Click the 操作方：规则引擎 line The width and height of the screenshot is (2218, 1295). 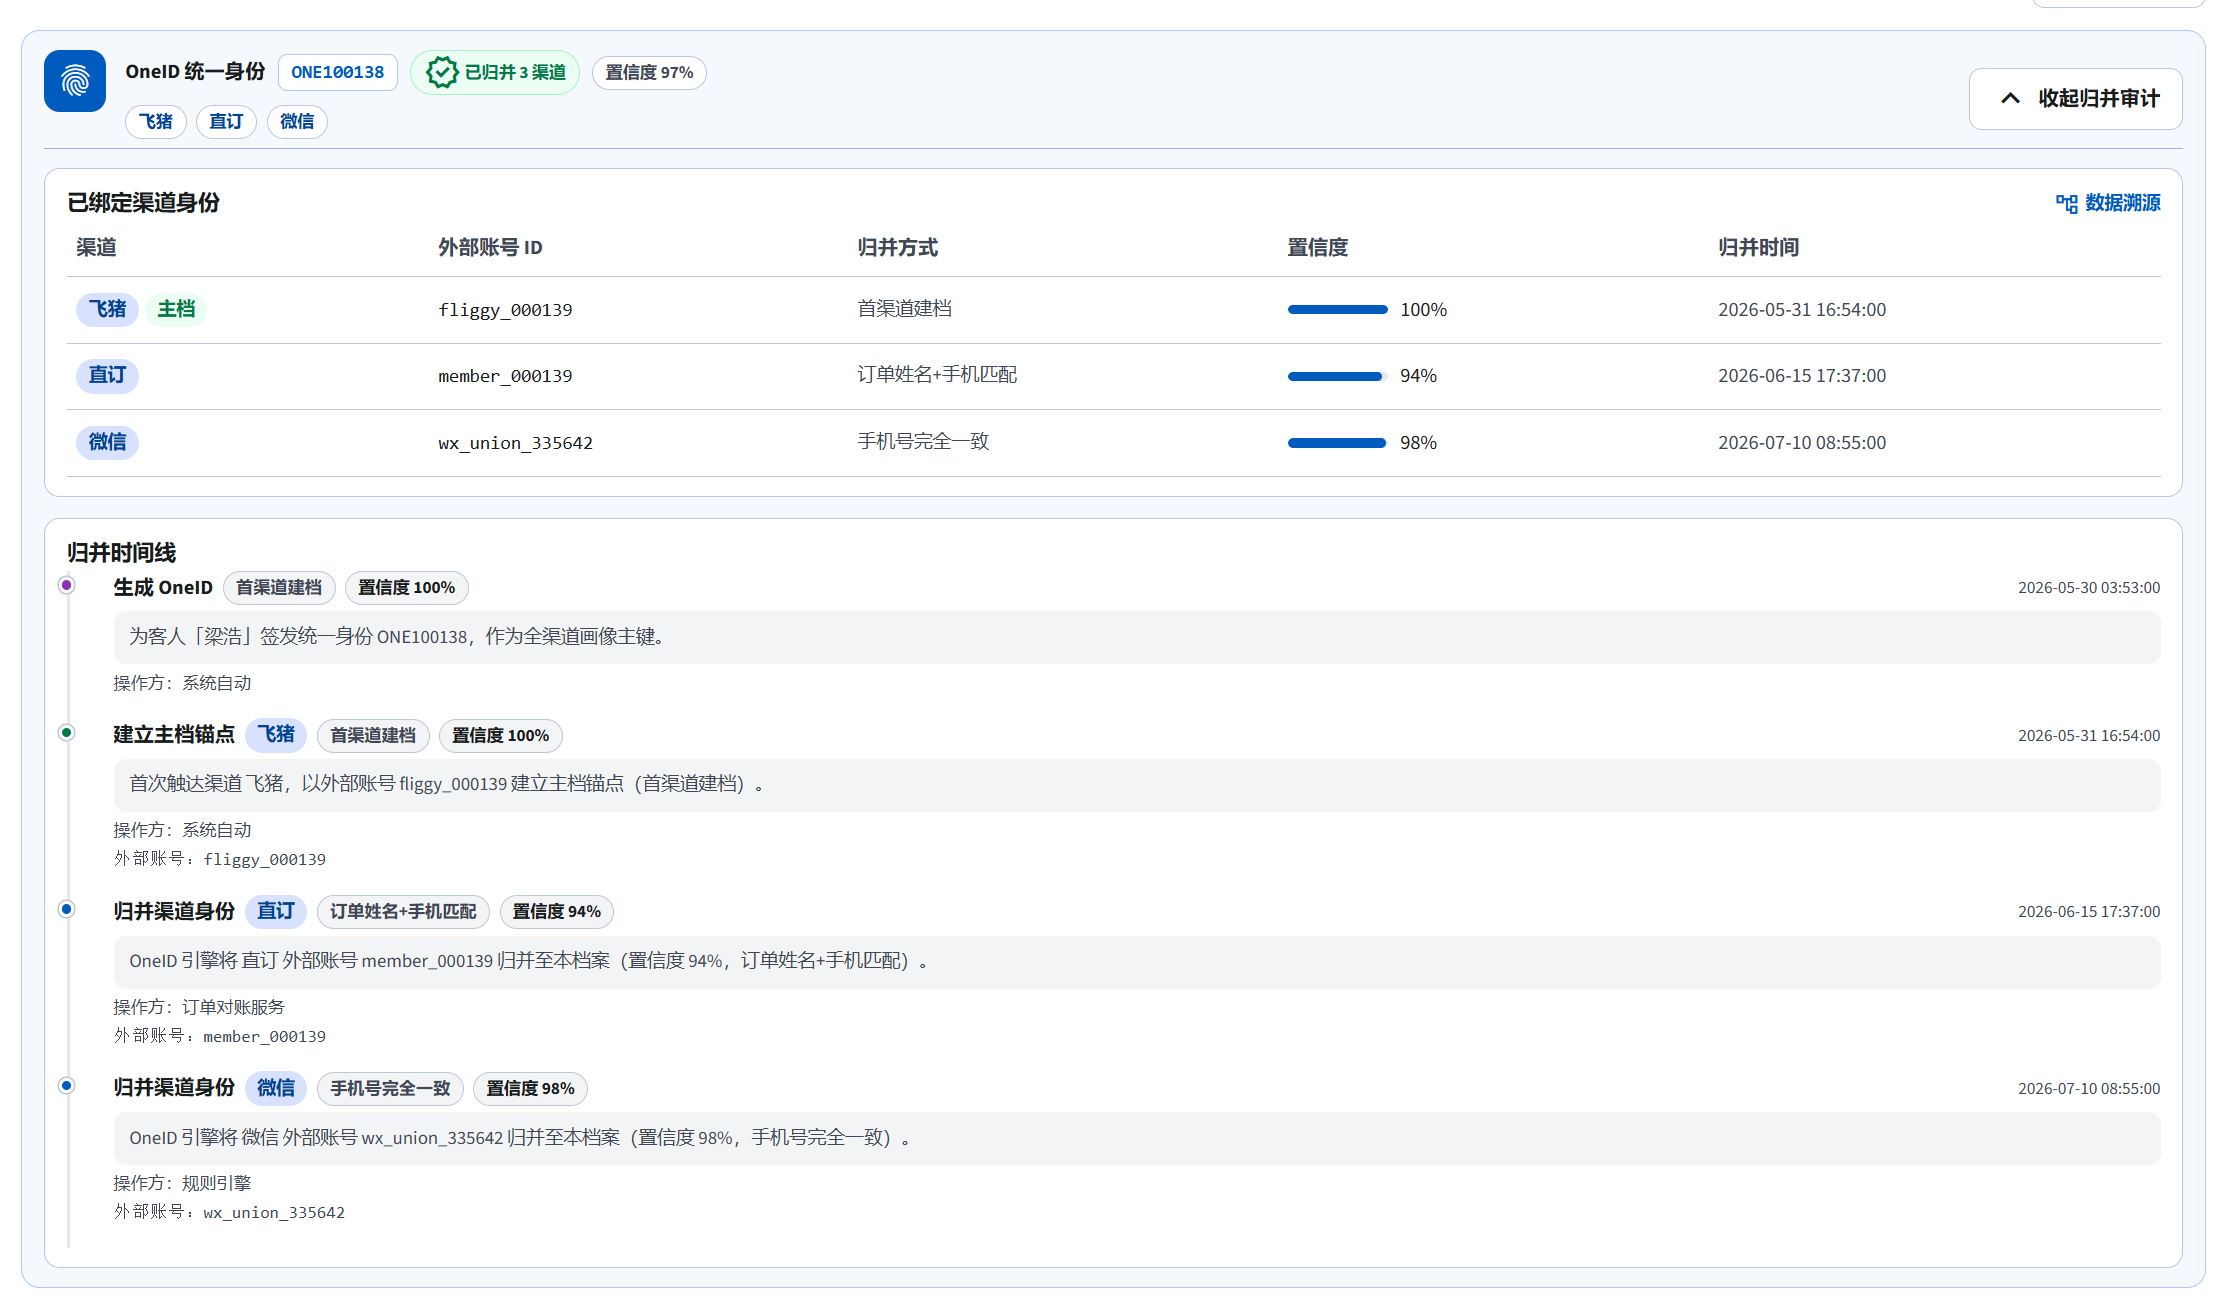click(x=182, y=1183)
